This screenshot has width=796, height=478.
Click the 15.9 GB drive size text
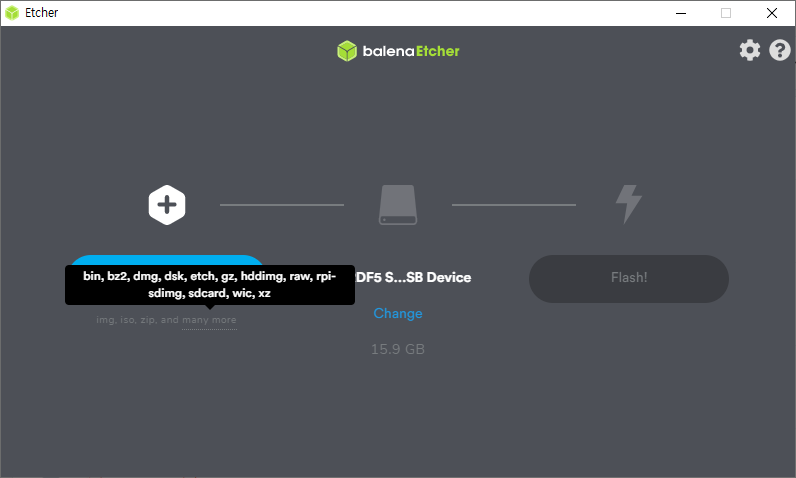pos(398,349)
